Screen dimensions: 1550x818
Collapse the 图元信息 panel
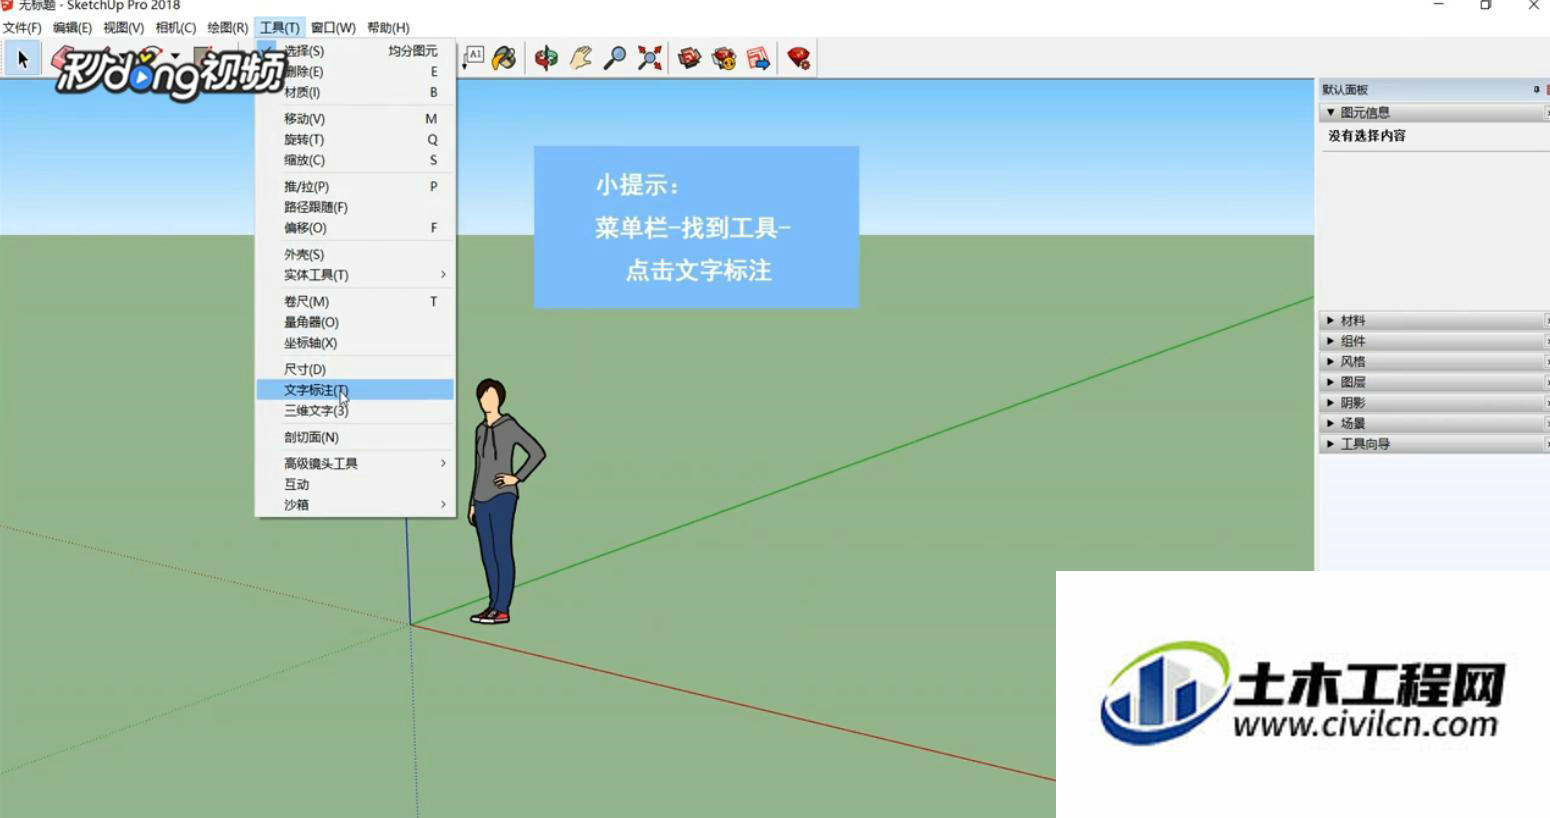(x=1434, y=113)
